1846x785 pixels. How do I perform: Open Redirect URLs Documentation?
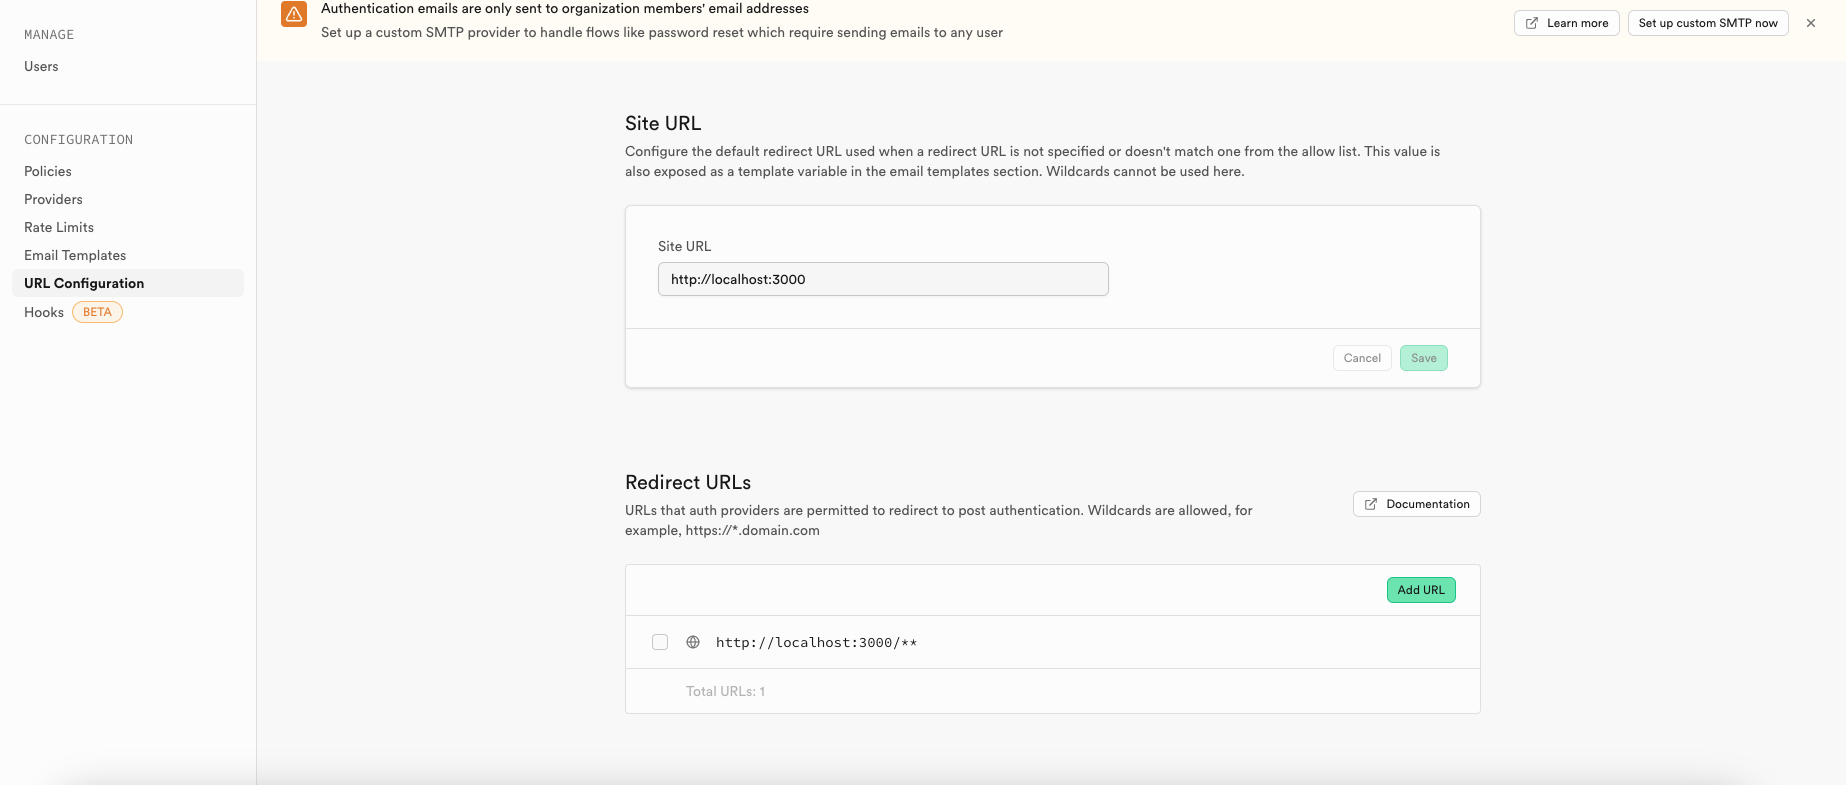click(1416, 504)
